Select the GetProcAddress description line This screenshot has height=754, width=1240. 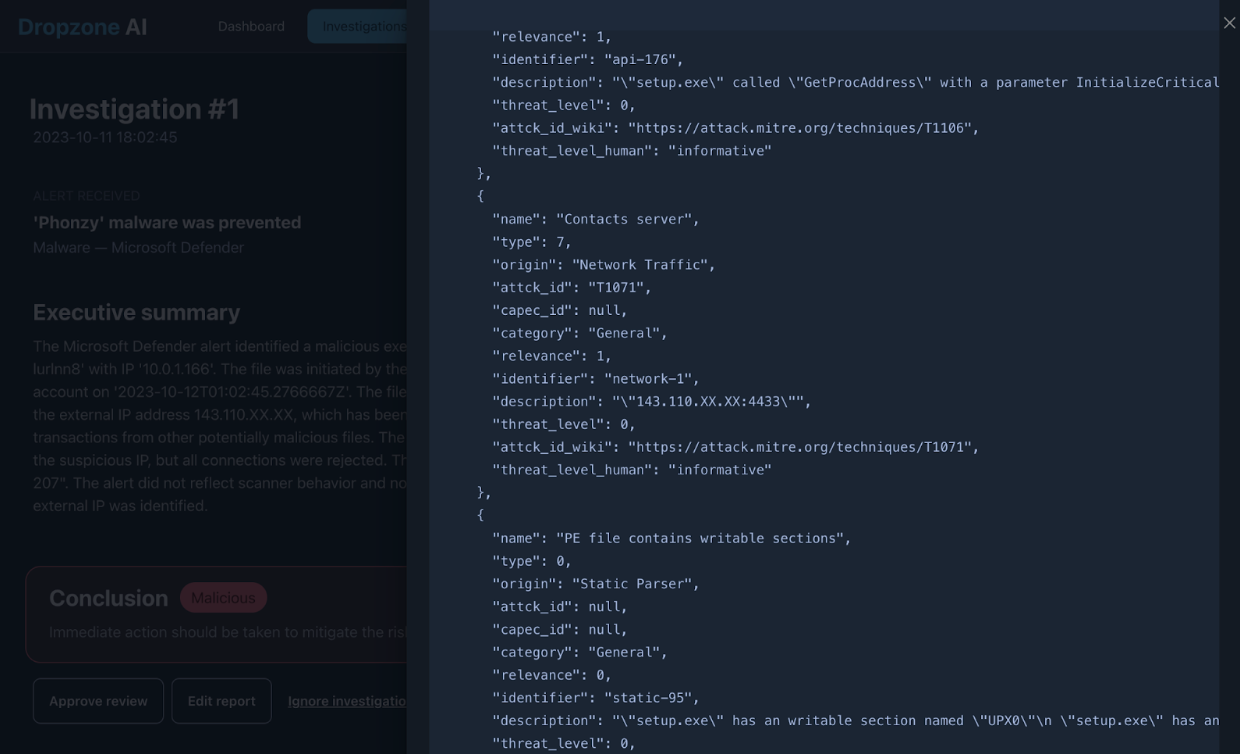[855, 83]
